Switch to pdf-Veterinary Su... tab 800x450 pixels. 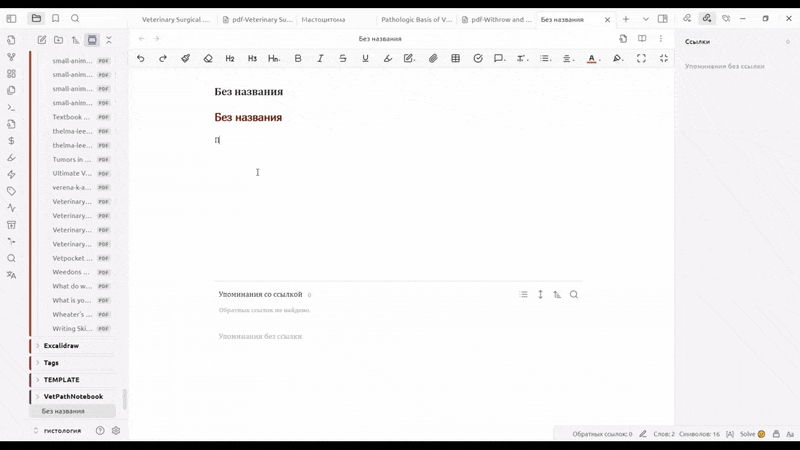pos(258,19)
